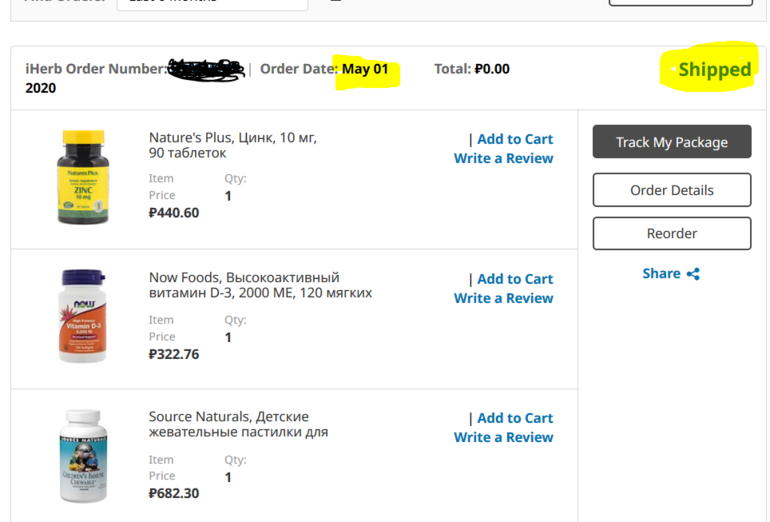Open the Now Foods Vitamin D-3 product title
The image size is (770, 522).
(260, 285)
